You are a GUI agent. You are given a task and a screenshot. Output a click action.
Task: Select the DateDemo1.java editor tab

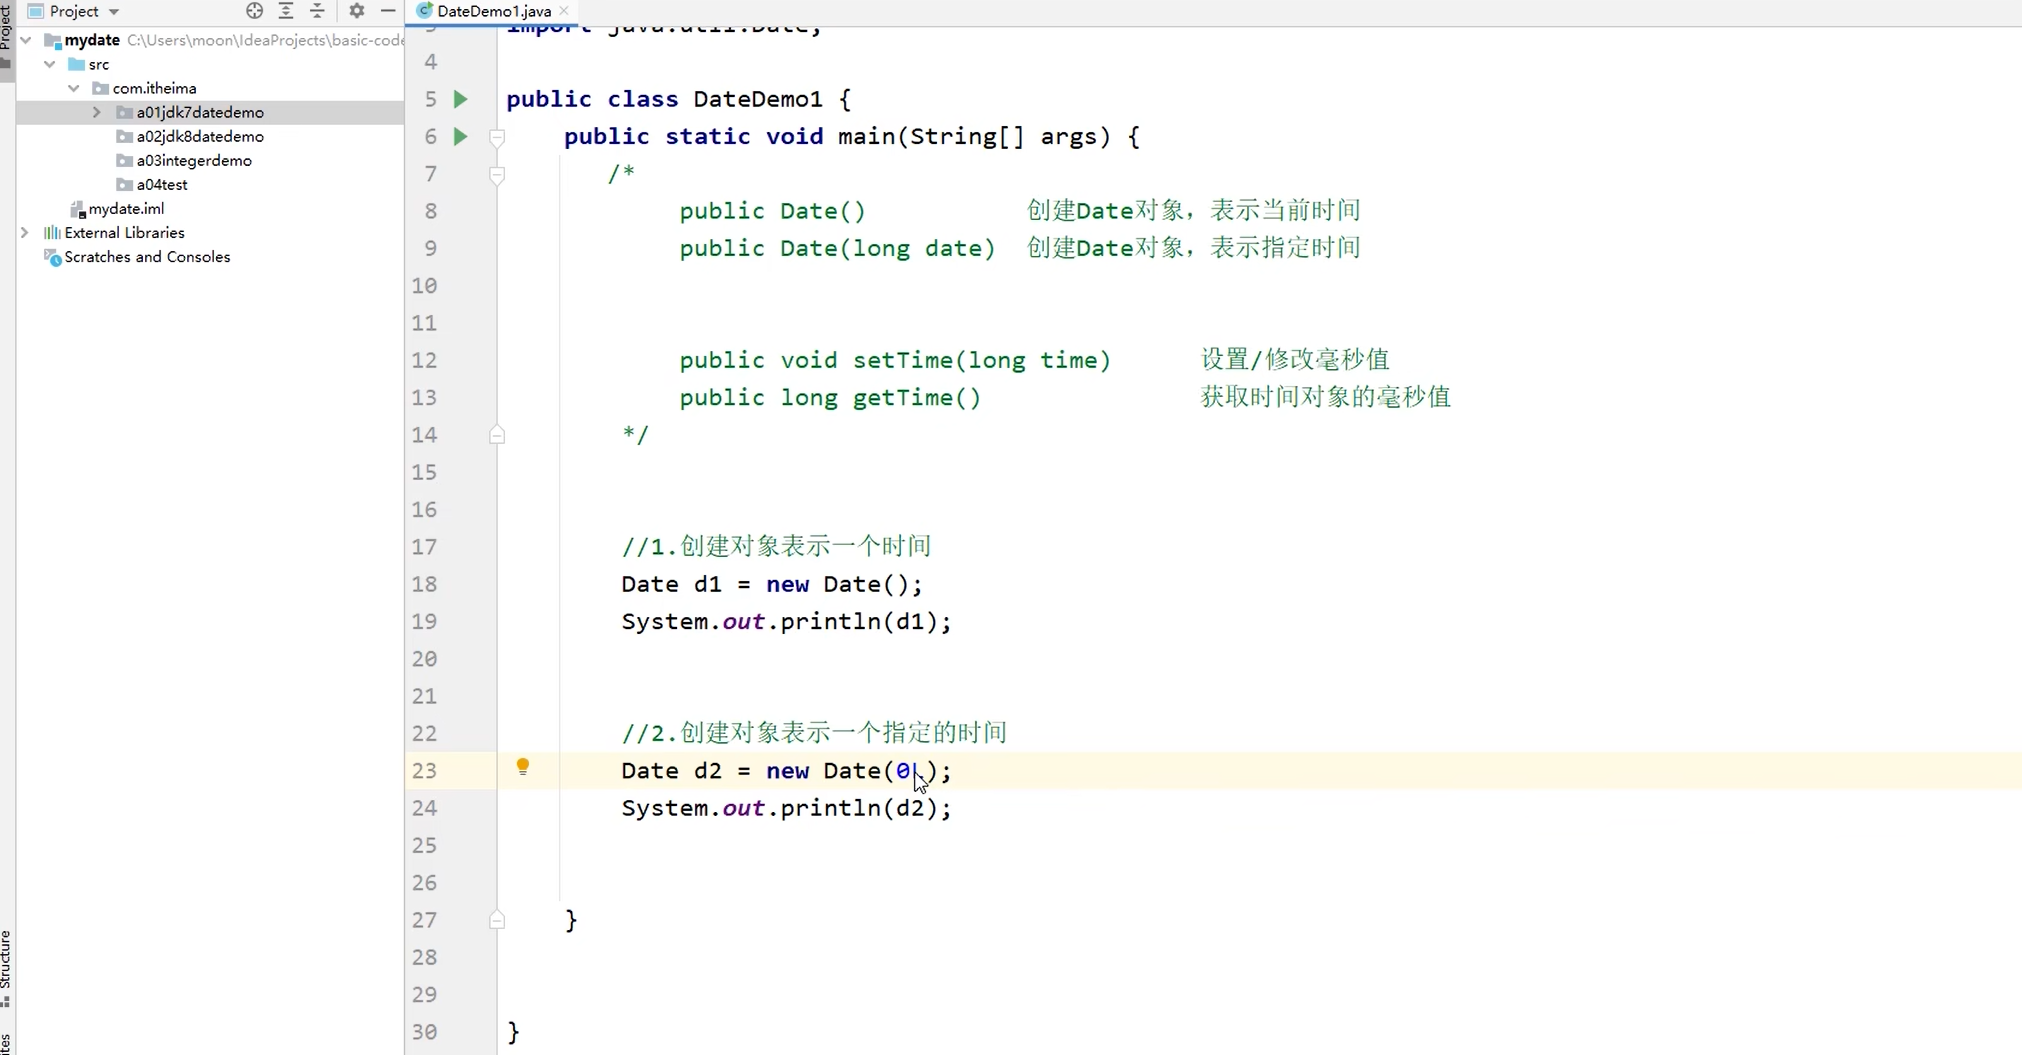tap(493, 11)
